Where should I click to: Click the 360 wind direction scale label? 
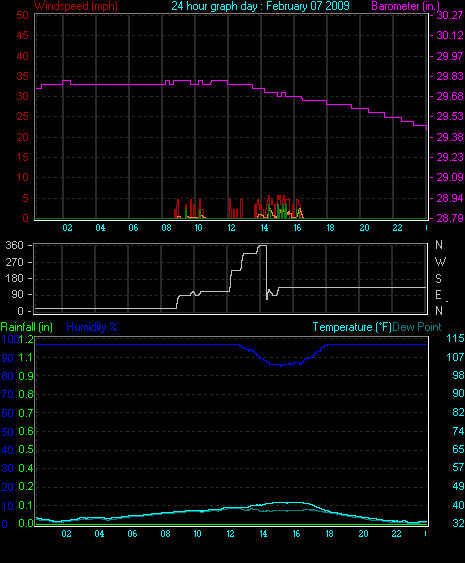[x=14, y=245]
